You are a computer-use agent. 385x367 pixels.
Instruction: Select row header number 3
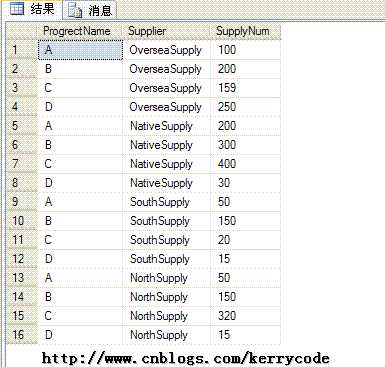tap(22, 88)
